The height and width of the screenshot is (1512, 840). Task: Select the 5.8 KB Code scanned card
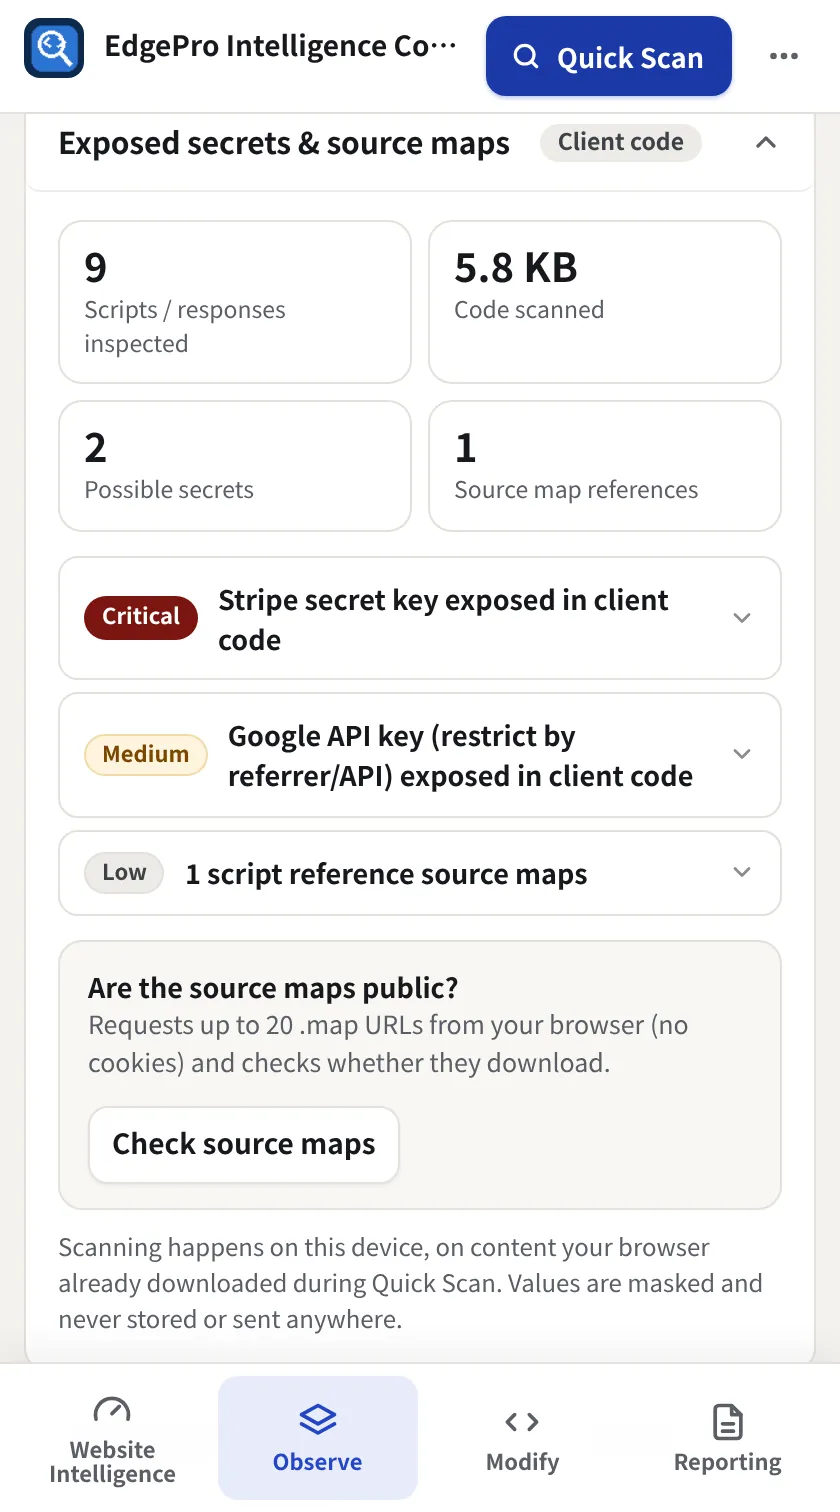click(605, 302)
